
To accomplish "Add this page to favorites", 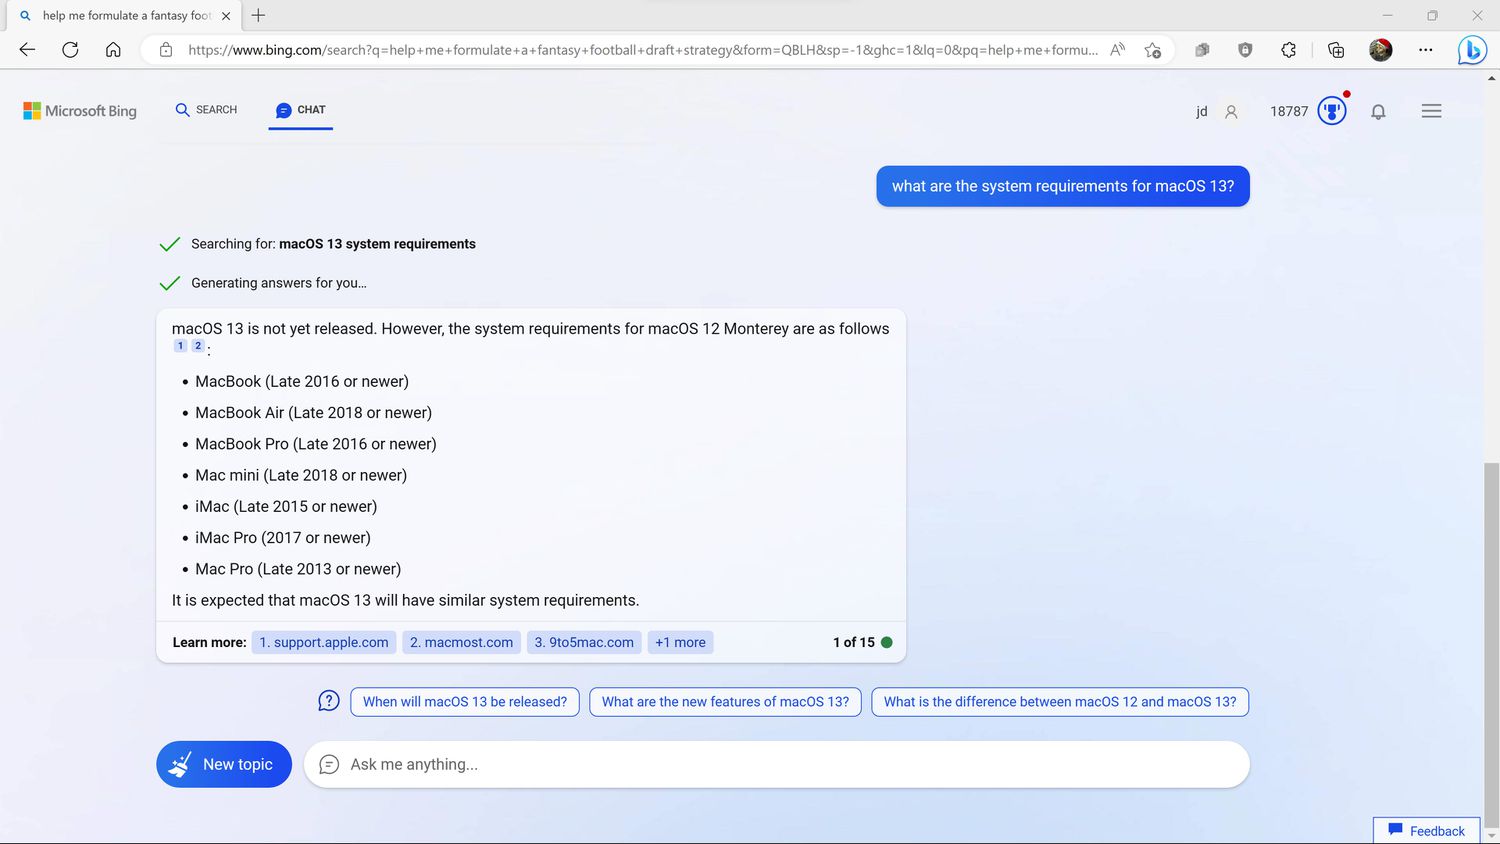I will tap(1152, 50).
